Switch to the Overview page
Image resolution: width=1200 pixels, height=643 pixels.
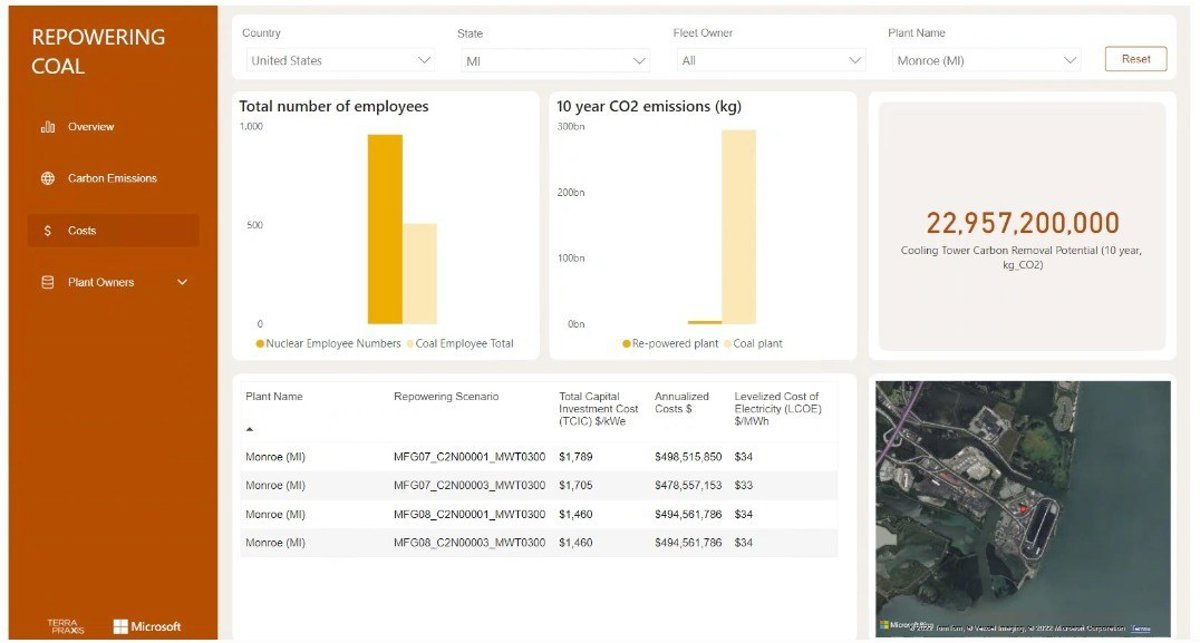[x=91, y=127]
